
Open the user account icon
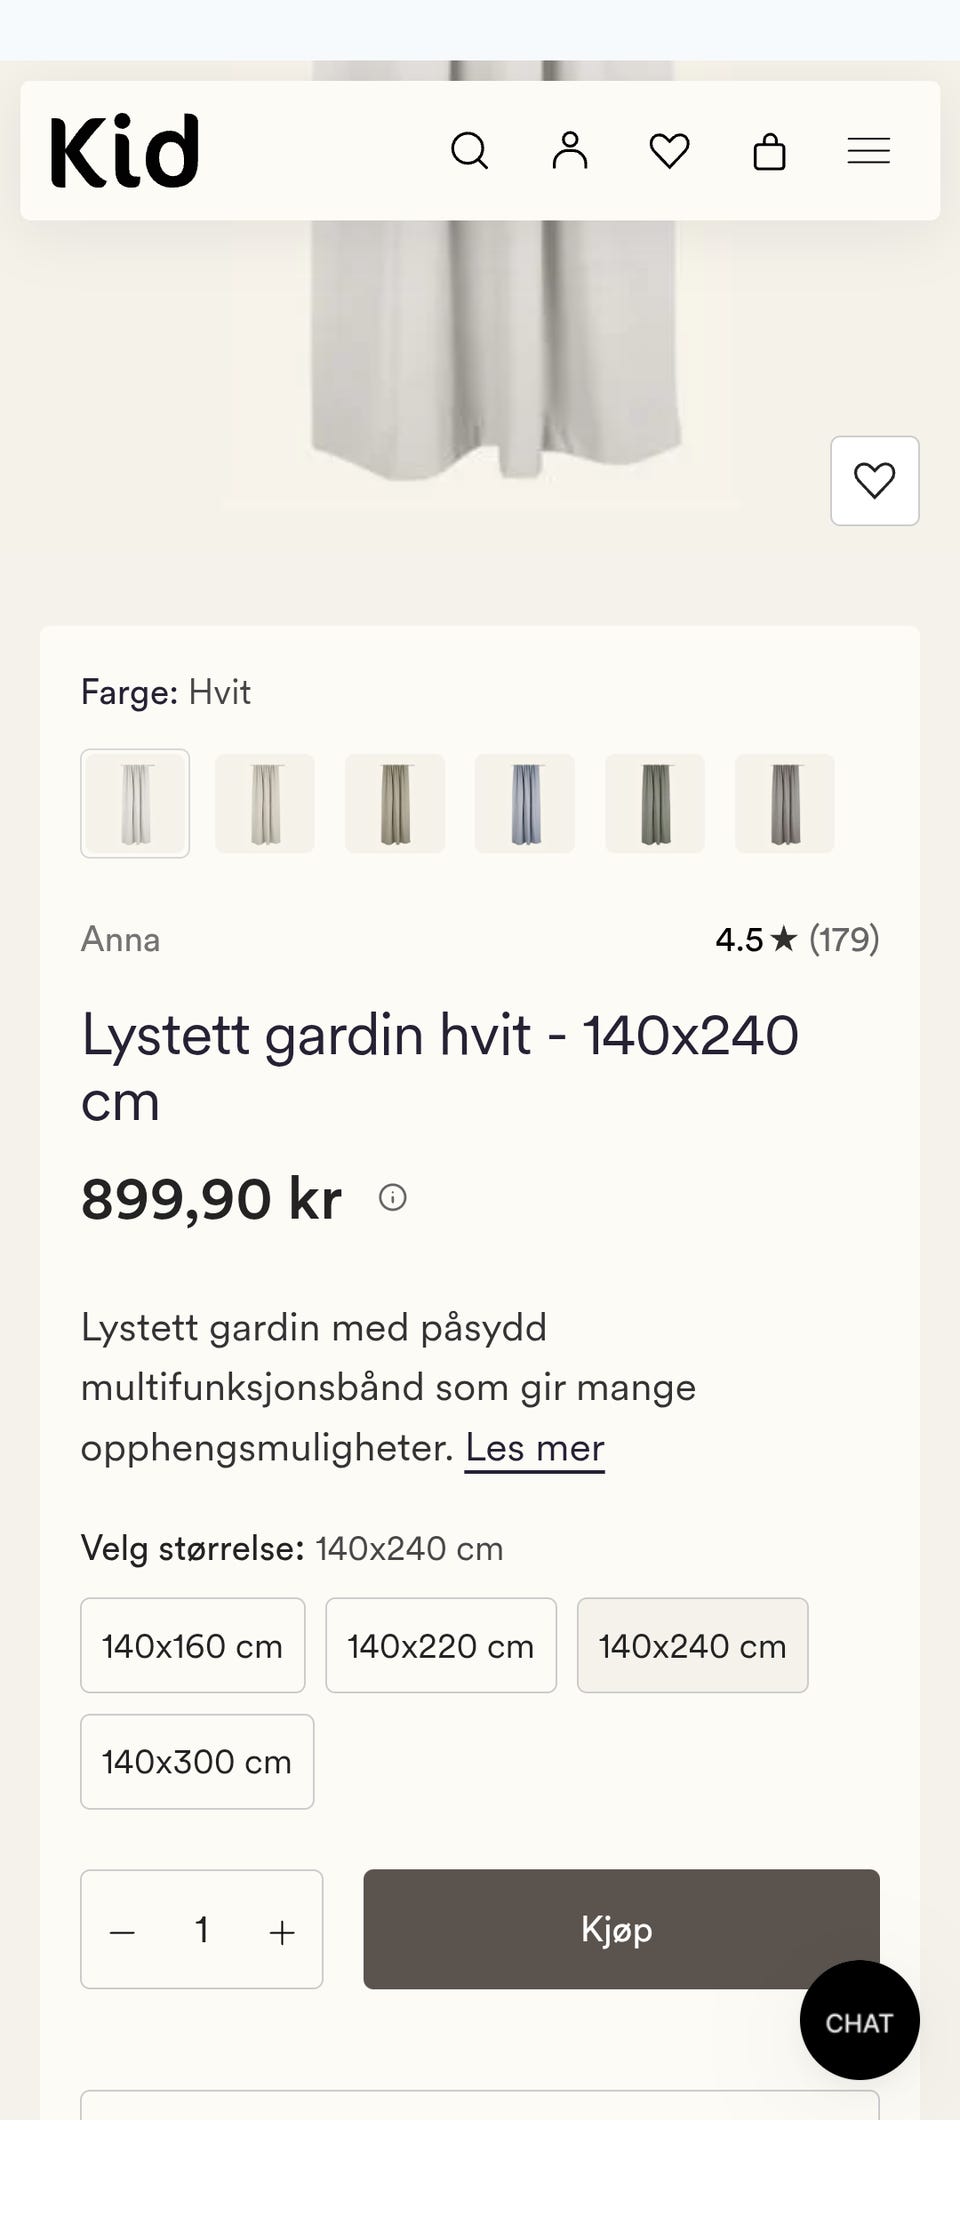(570, 151)
